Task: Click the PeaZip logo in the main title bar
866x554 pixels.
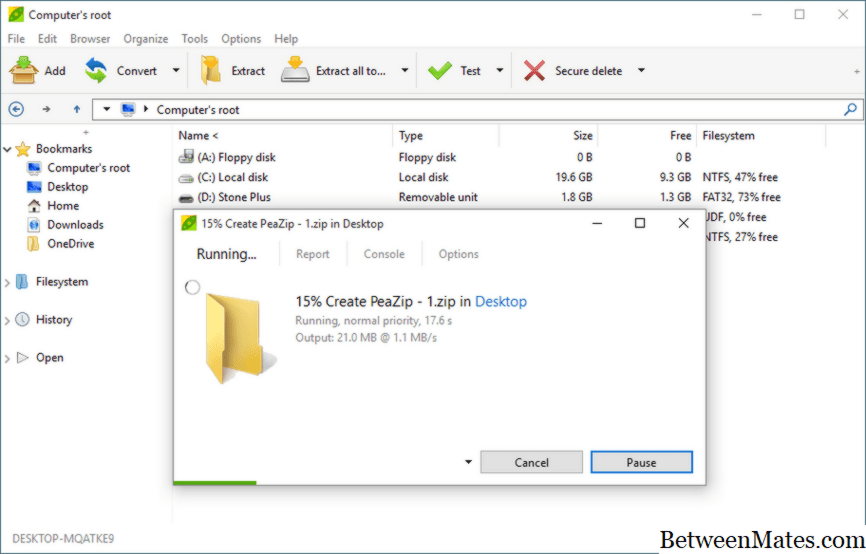Action: pyautogui.click(x=16, y=14)
